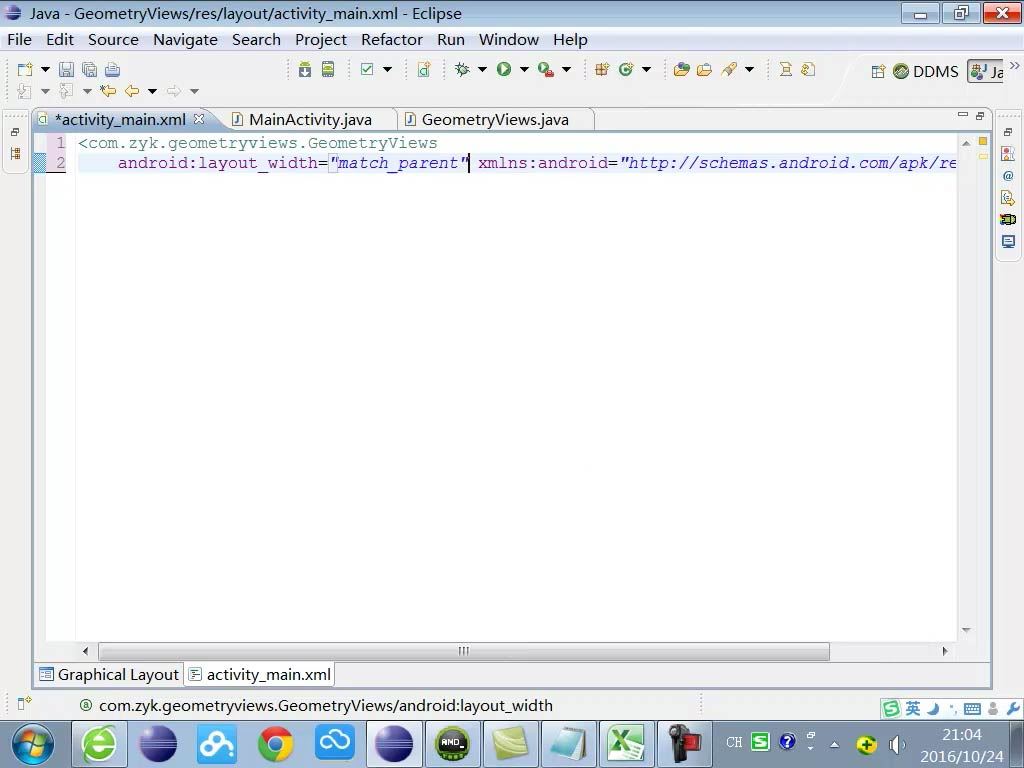Click the New Java Package icon
Viewport: 1024px width, 768px height.
click(x=602, y=69)
